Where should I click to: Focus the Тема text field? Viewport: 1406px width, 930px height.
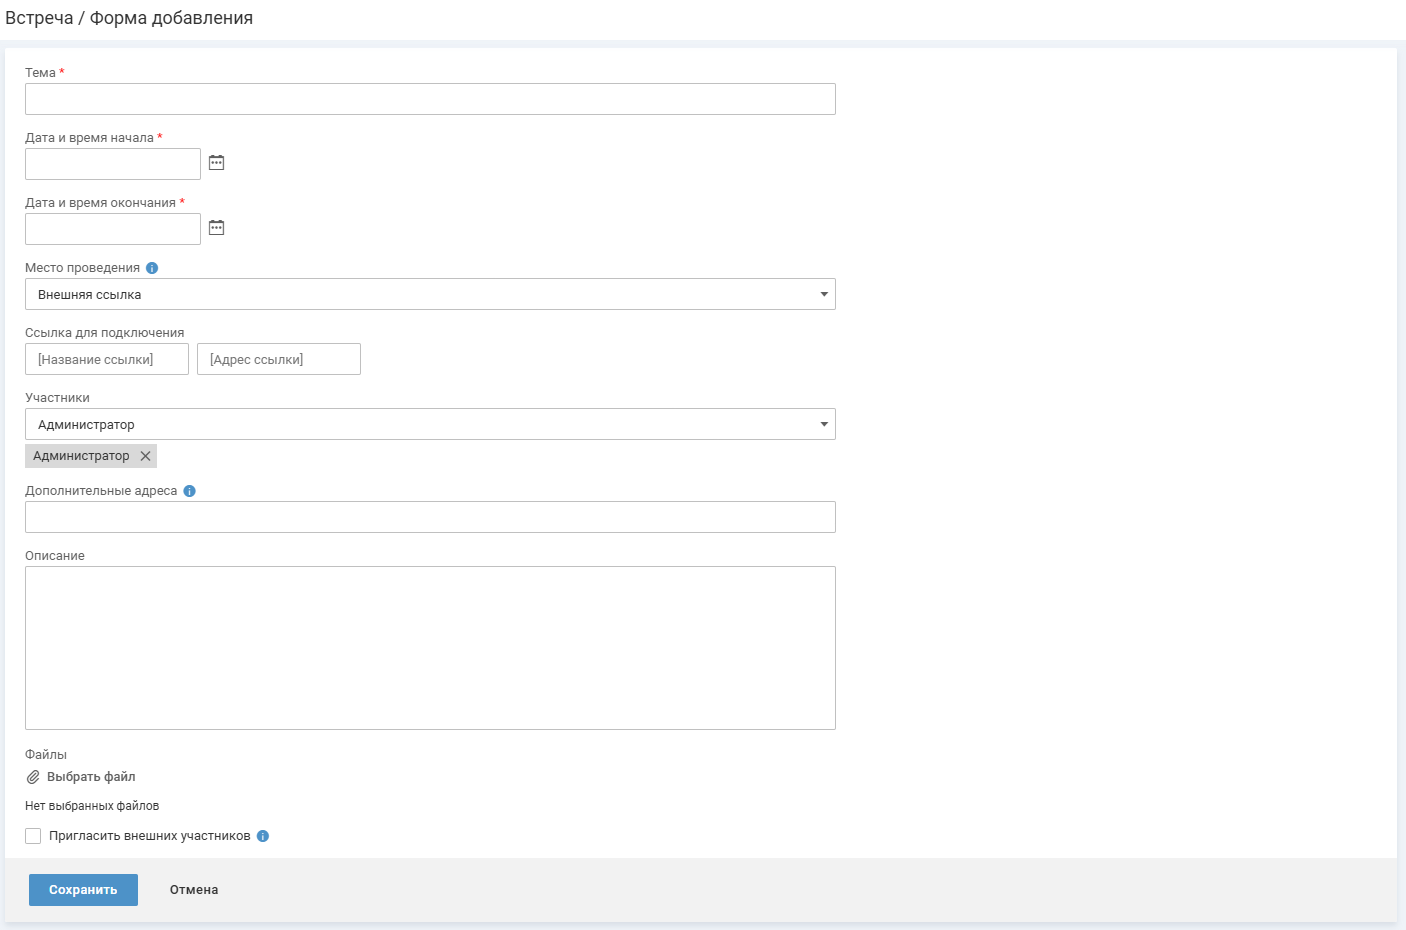430,99
